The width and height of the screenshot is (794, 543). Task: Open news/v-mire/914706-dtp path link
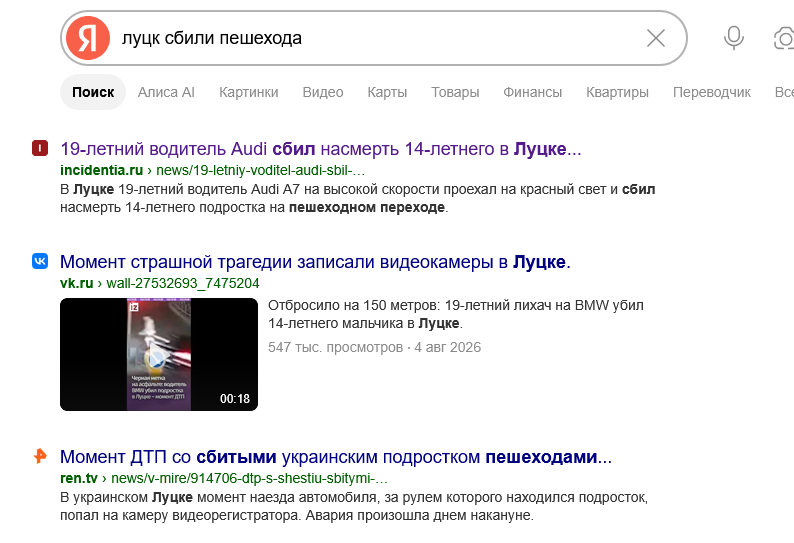coord(249,478)
